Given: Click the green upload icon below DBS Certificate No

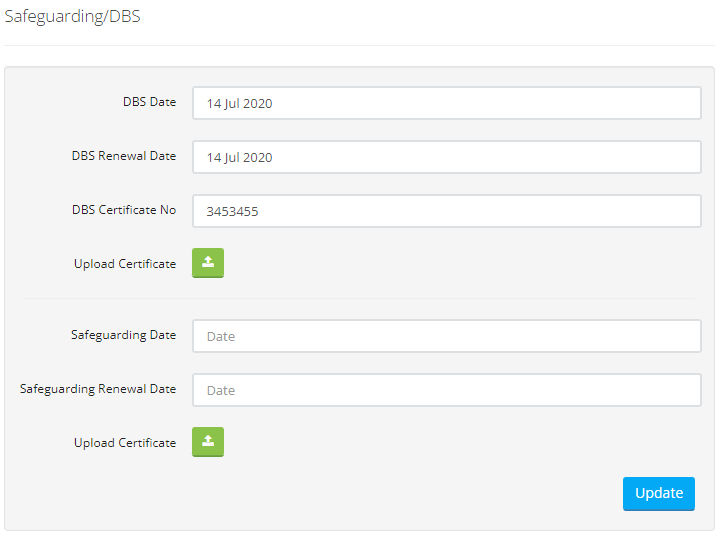Looking at the screenshot, I should tap(208, 263).
